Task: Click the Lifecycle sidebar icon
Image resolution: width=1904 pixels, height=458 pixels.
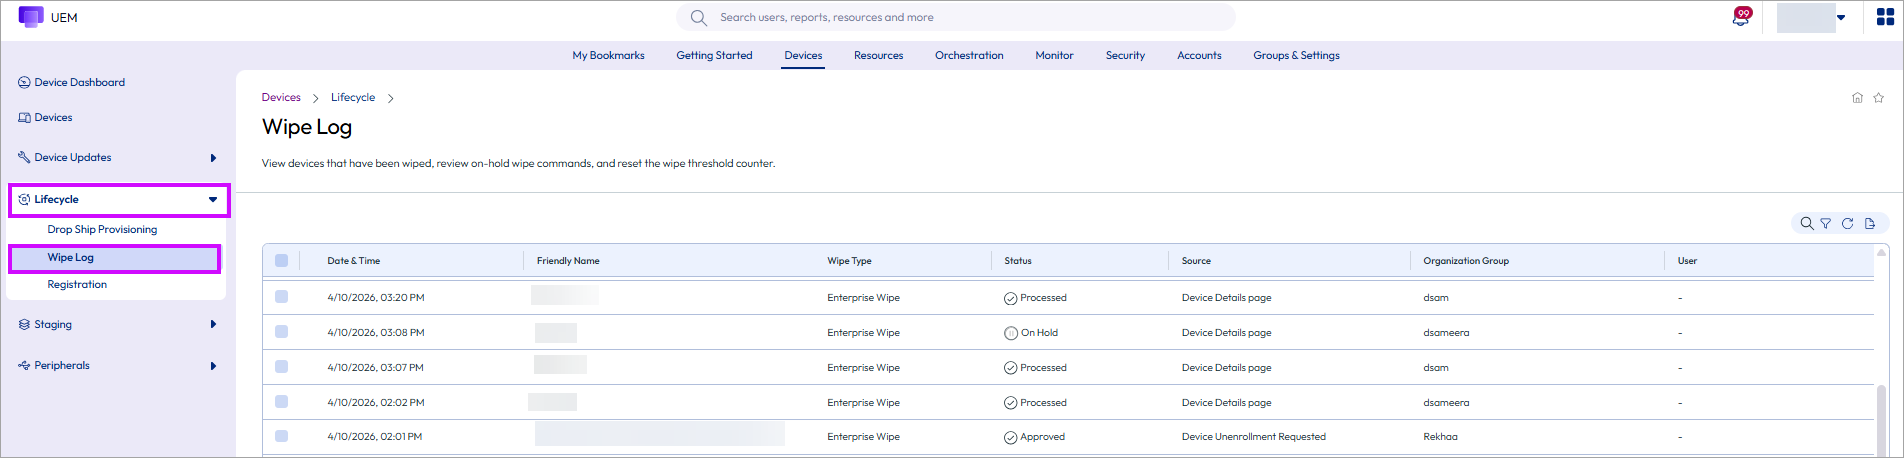Action: click(x=24, y=199)
